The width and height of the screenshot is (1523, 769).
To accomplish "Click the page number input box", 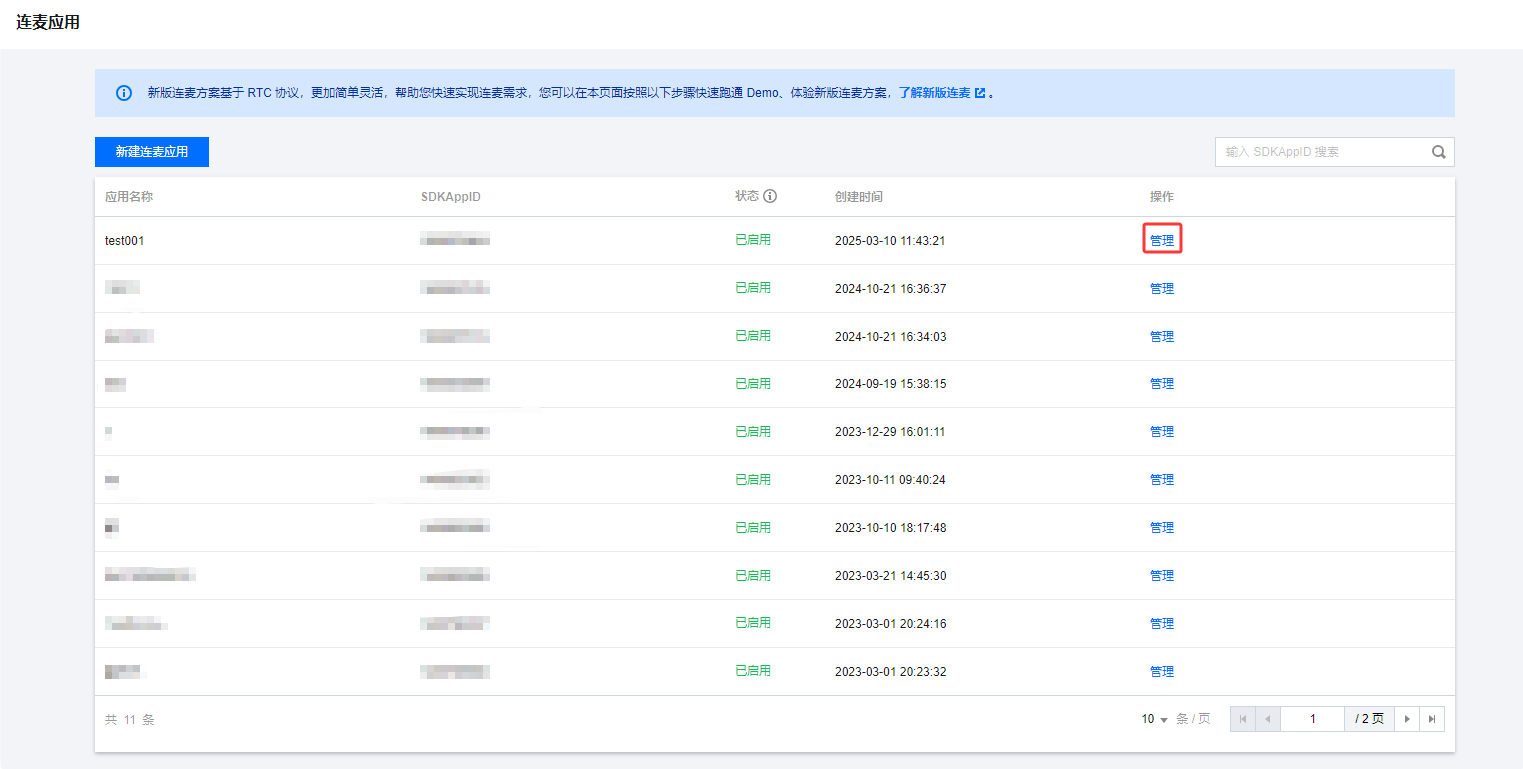I will coord(1312,719).
